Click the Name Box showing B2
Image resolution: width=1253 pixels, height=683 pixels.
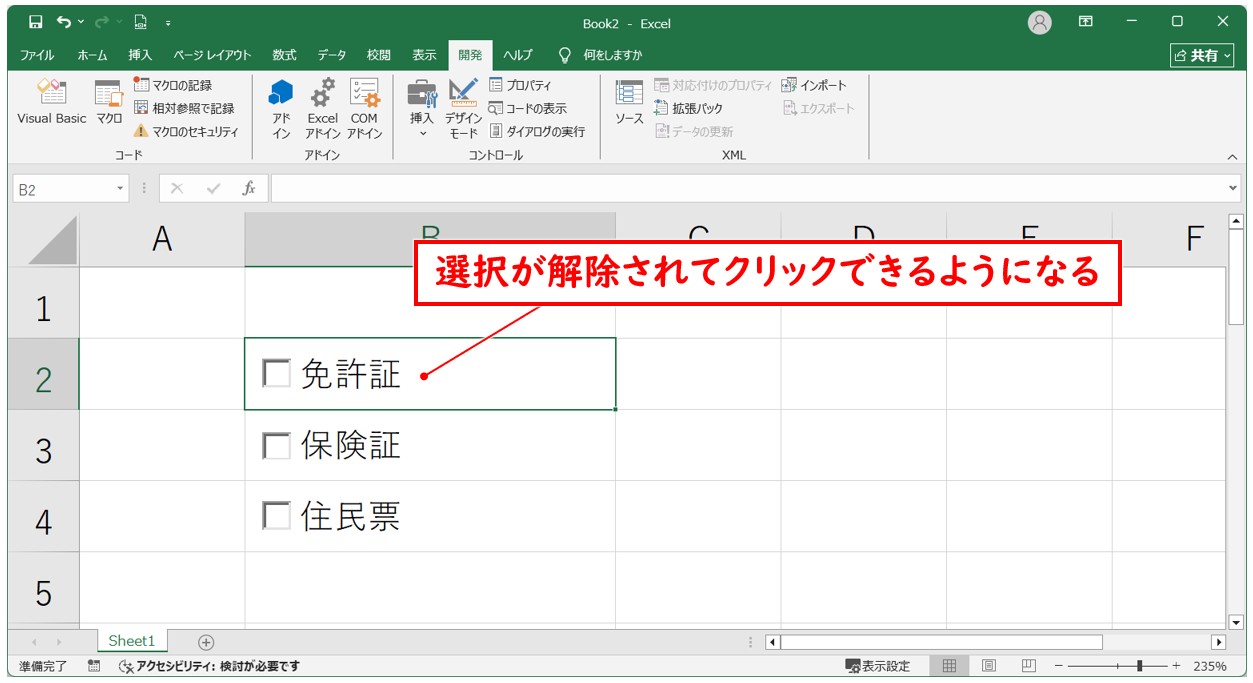pos(62,188)
